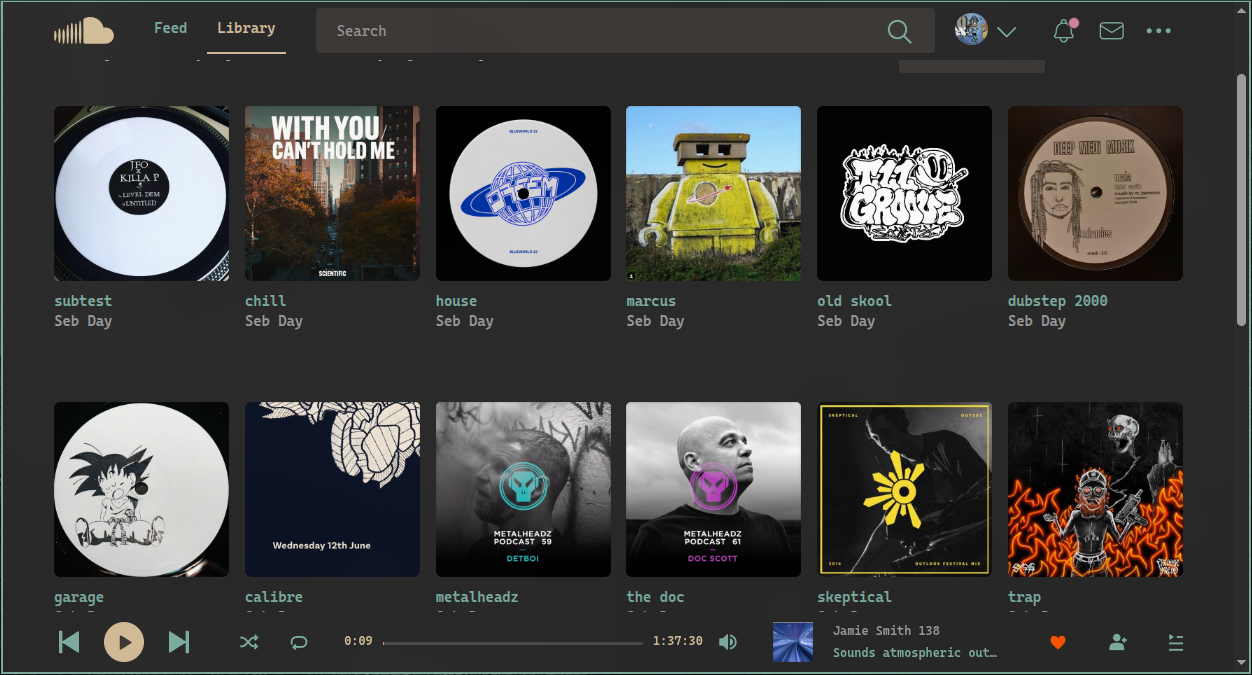Toggle shuffle mode
The height and width of the screenshot is (675, 1252).
coord(249,643)
